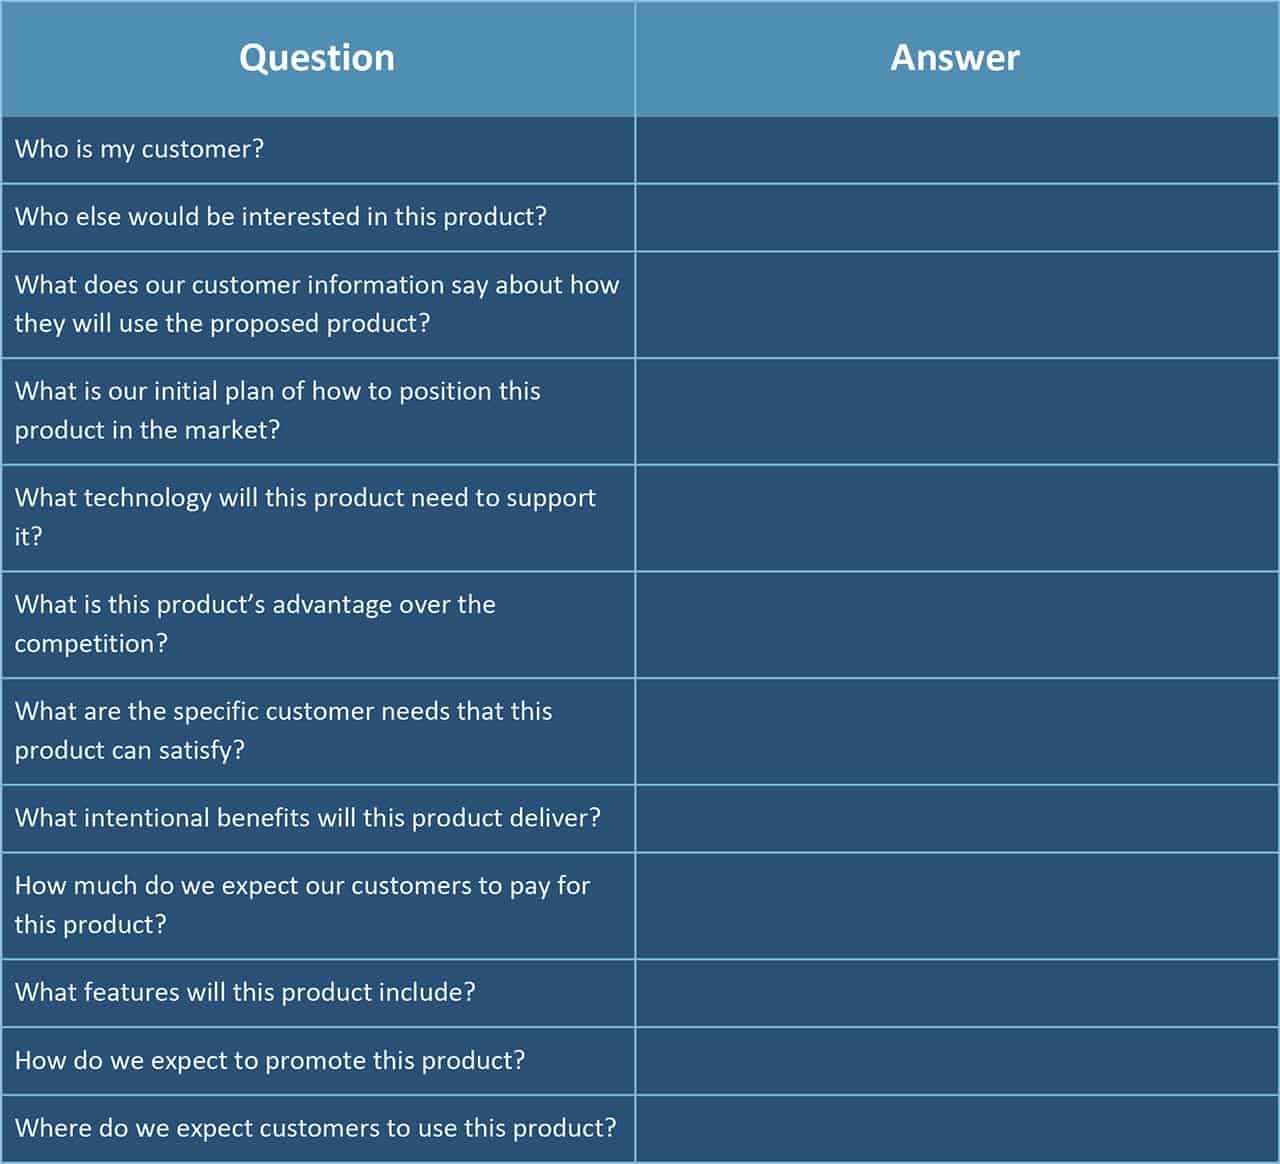Select the customer information question cell
The image size is (1280, 1164).
[317, 304]
